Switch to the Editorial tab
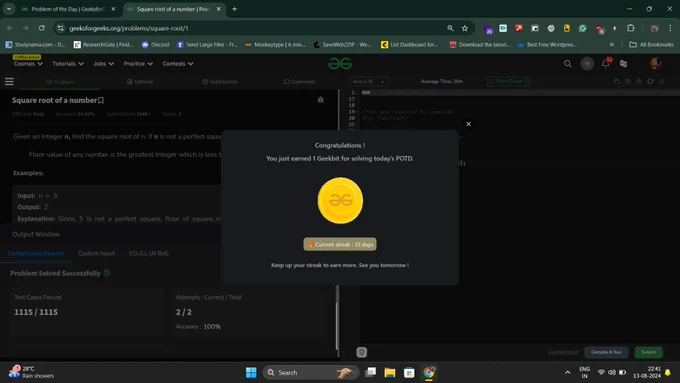The image size is (680, 383). 140,82
